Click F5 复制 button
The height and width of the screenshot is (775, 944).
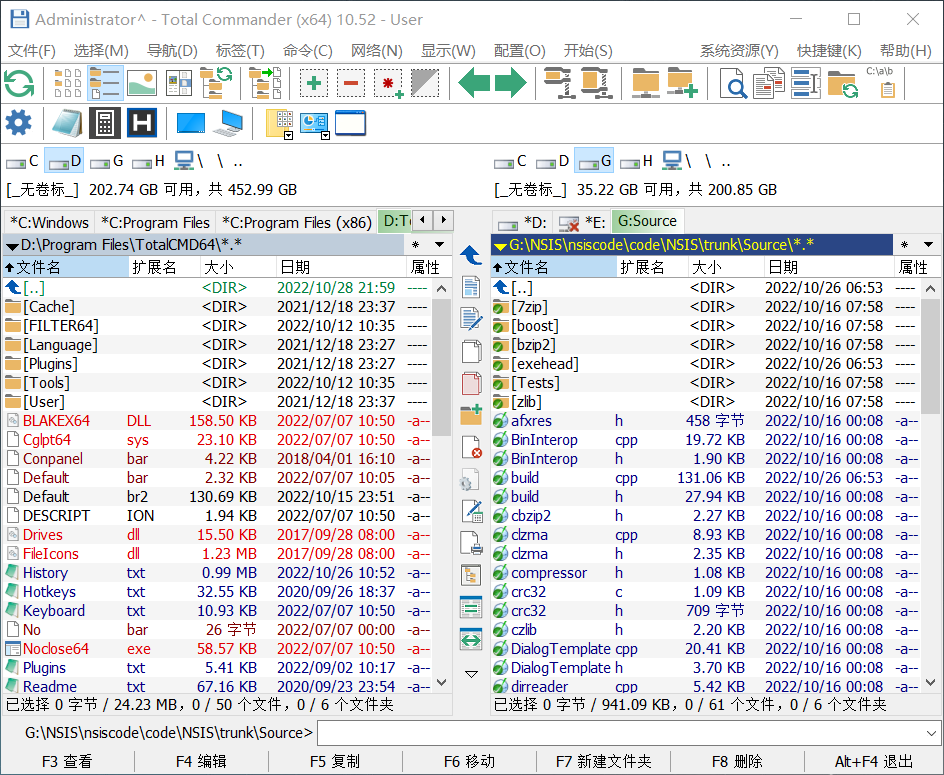pyautogui.click(x=335, y=762)
